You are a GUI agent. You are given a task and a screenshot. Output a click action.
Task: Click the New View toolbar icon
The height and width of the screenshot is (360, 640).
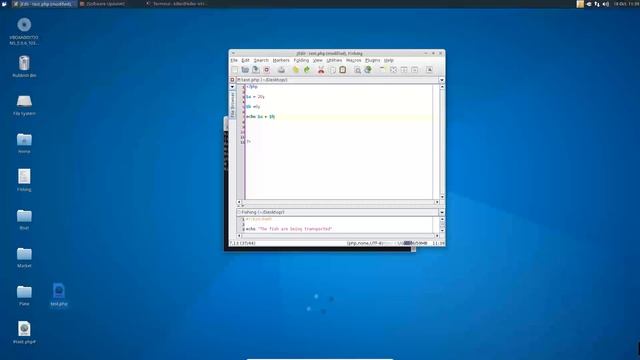(382, 70)
